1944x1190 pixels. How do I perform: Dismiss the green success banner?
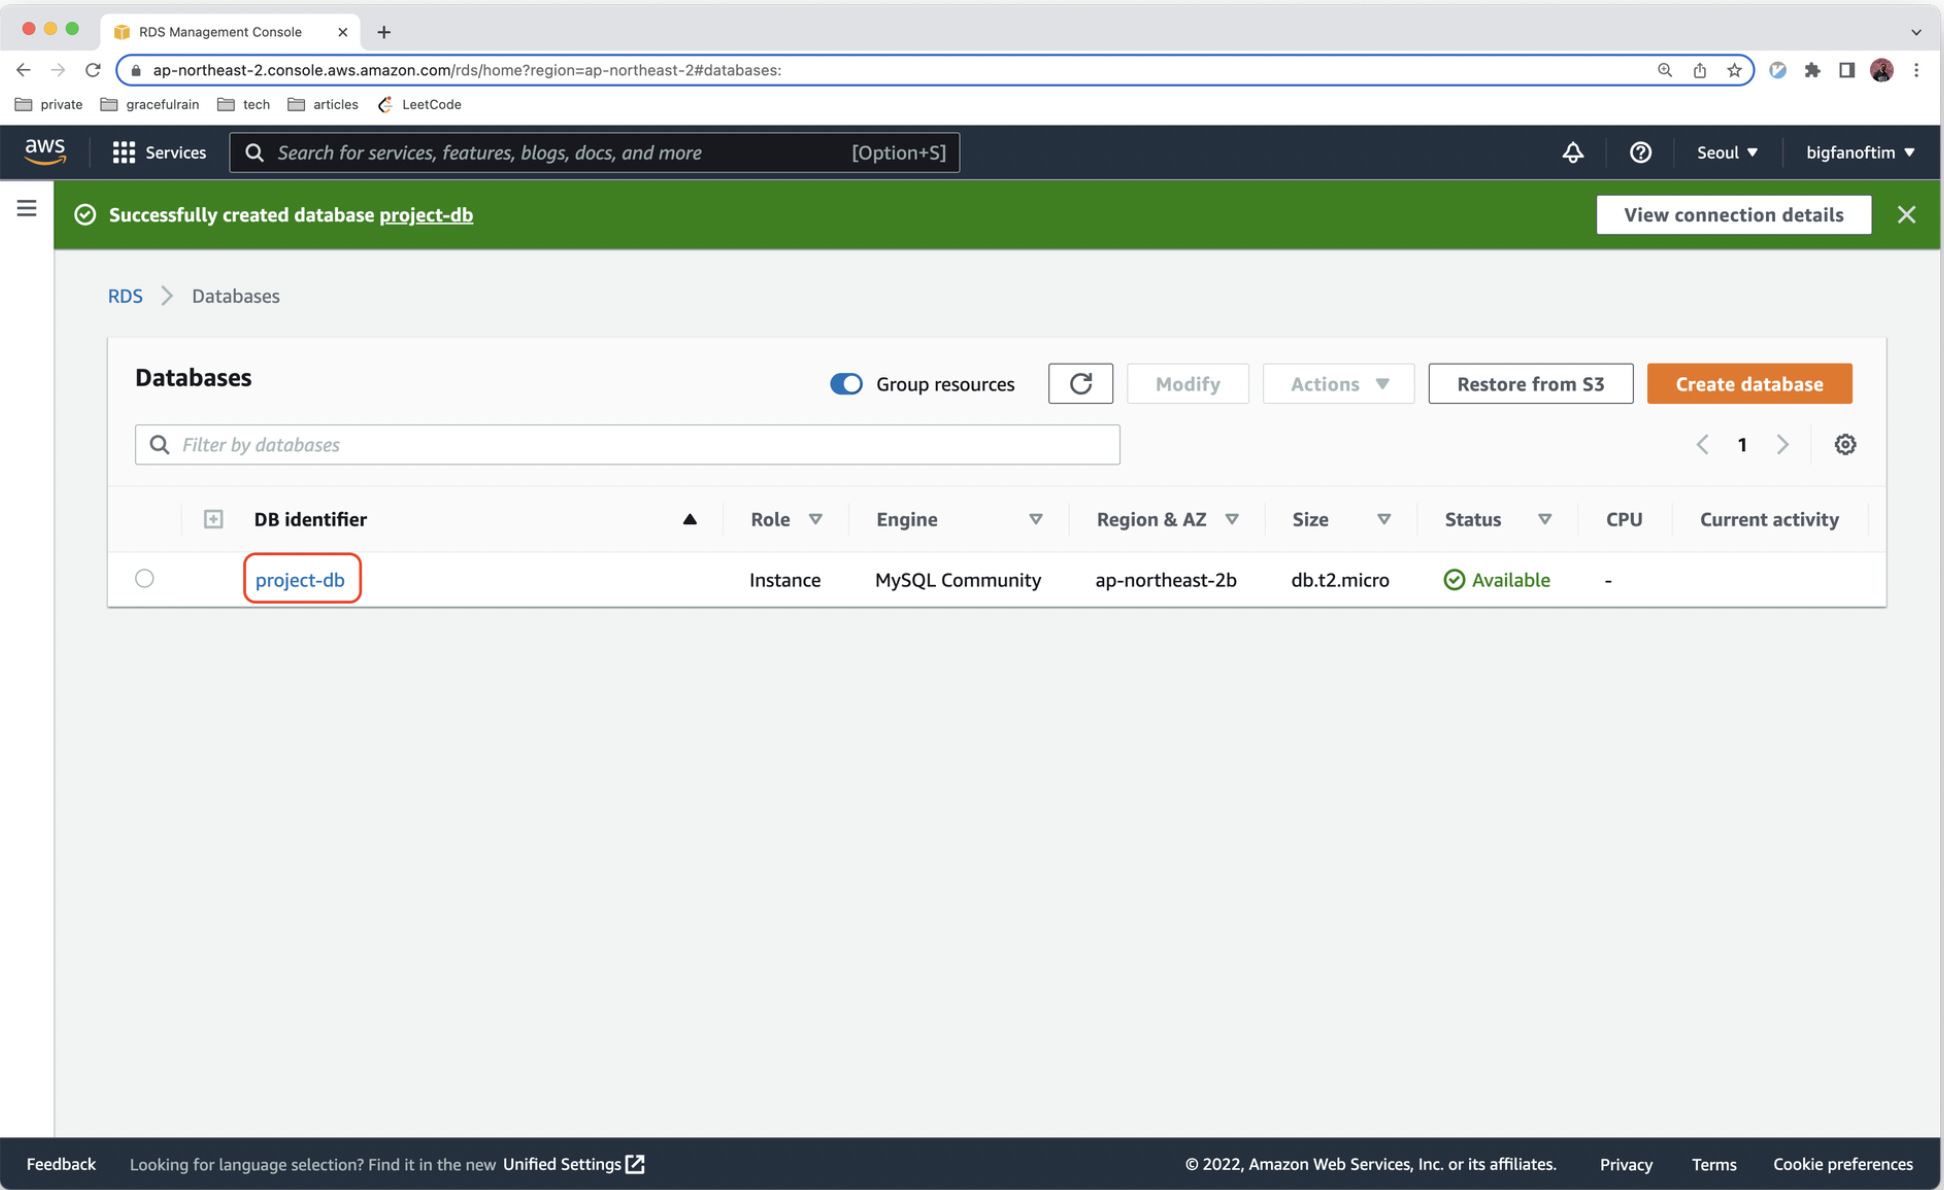click(x=1906, y=215)
